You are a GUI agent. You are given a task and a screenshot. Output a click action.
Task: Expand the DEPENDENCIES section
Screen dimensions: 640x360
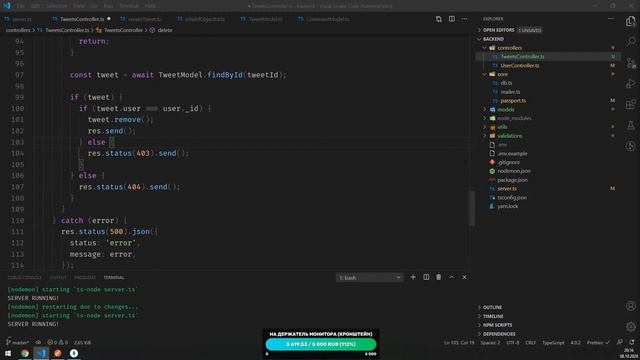(x=499, y=334)
